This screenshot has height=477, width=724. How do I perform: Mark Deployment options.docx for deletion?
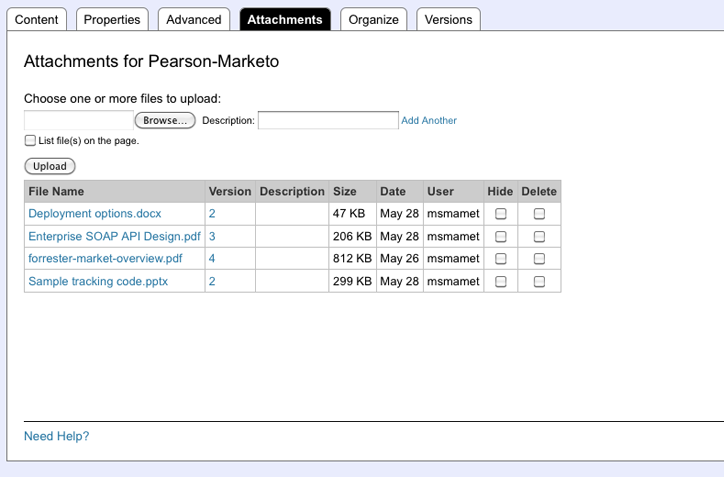pos(539,214)
